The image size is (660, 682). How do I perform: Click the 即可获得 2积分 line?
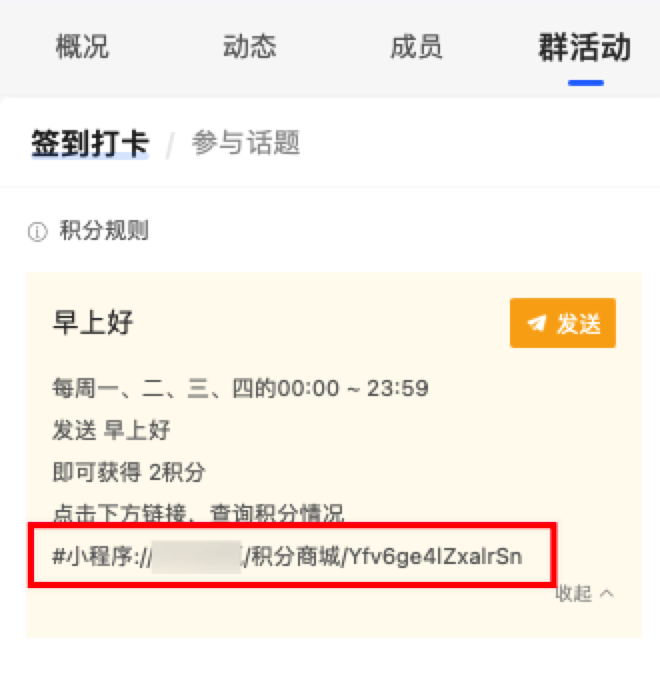pyautogui.click(x=129, y=472)
